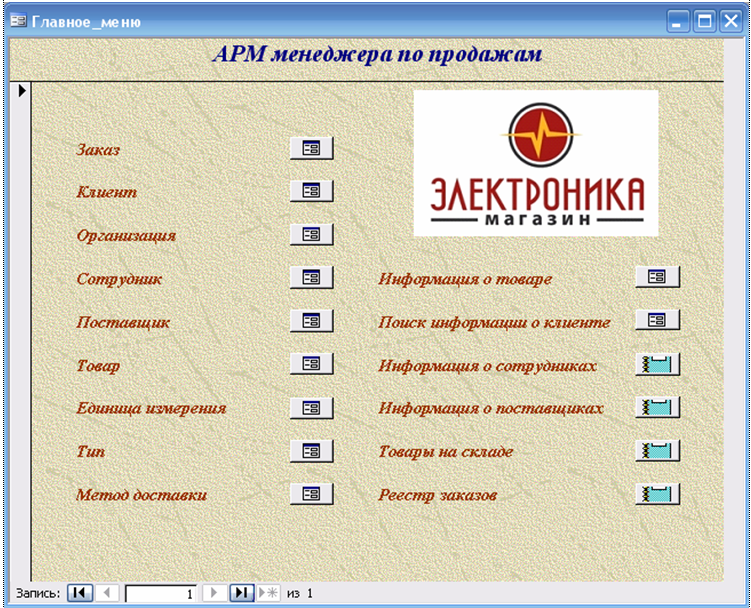Image resolution: width=751 pixels, height=608 pixels.
Task: Open the Реестр заказов report button
Action: click(657, 494)
